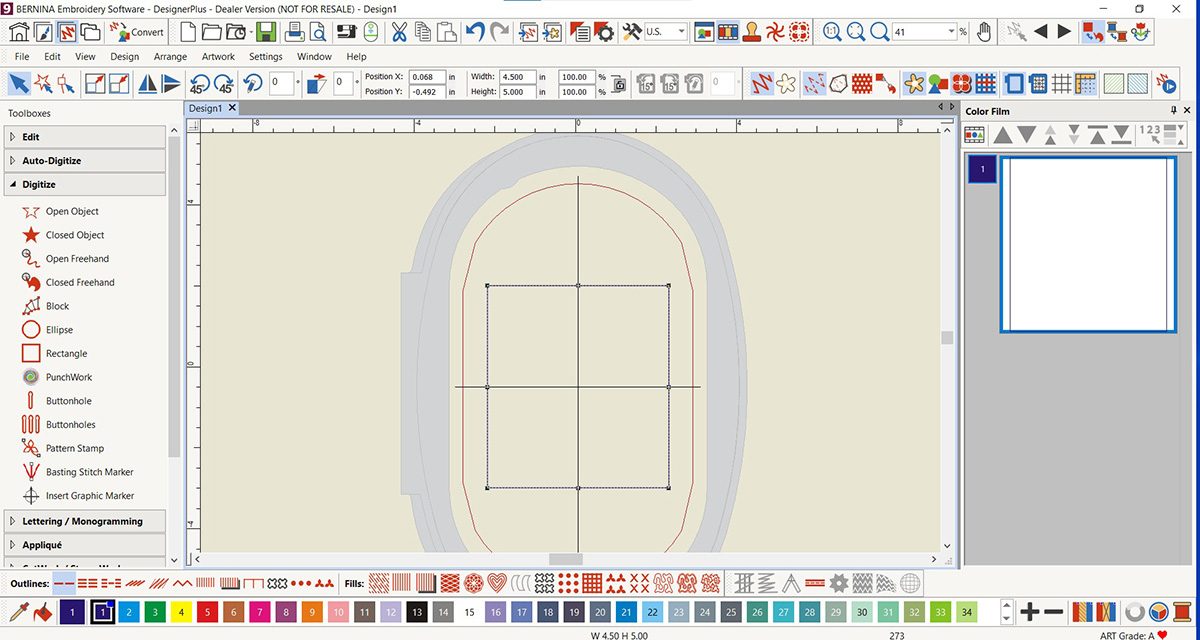Open options via tools hammer icon
Screen dimensions: 1200x640
pos(631,32)
